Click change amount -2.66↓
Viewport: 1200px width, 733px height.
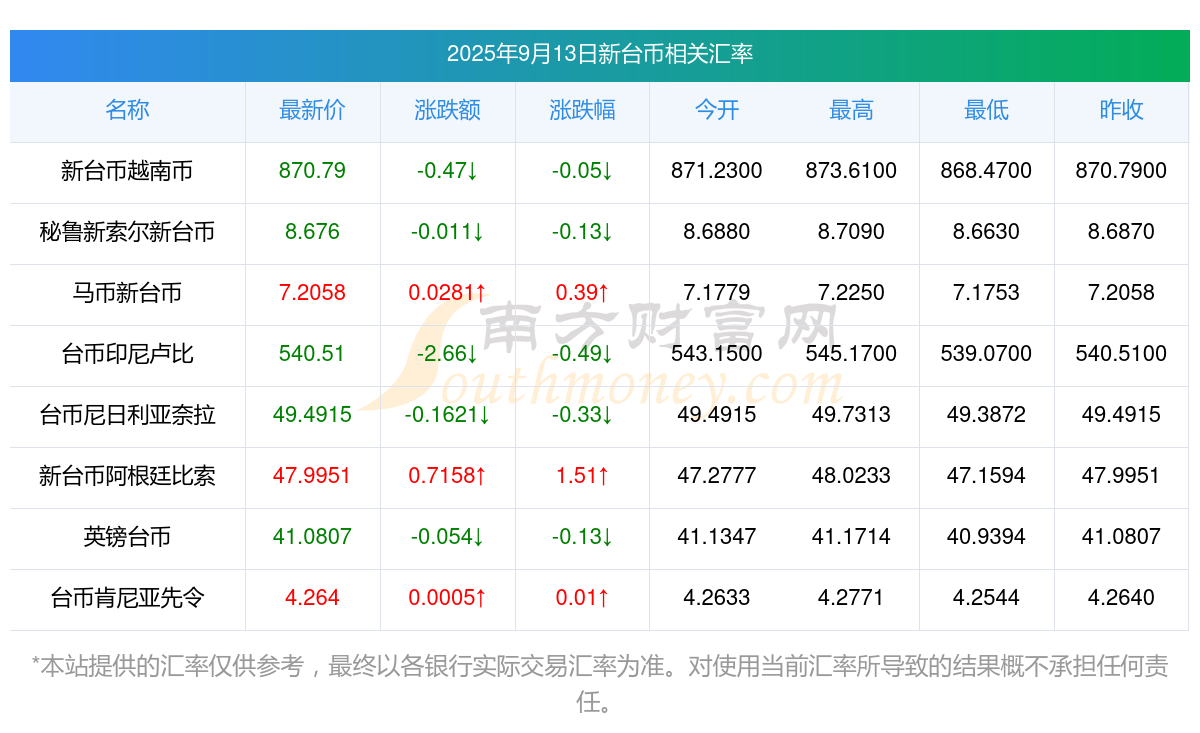click(x=448, y=354)
